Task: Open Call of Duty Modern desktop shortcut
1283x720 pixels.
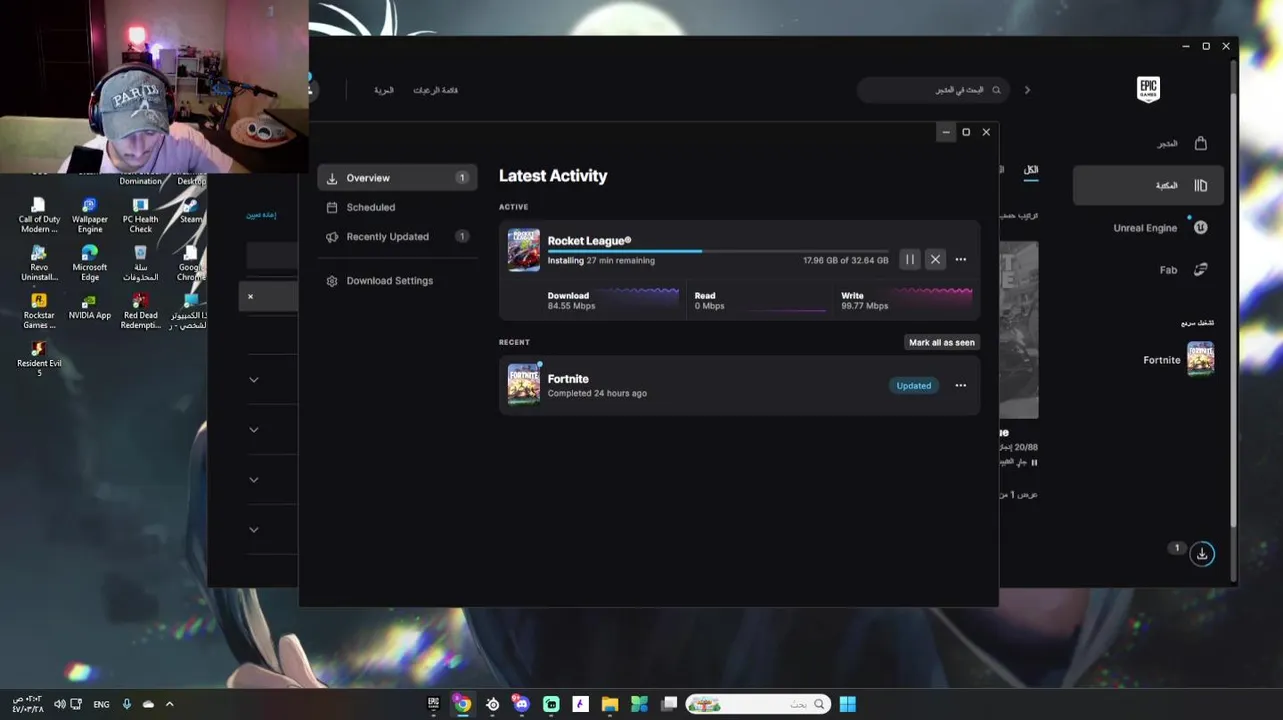Action: (39, 215)
